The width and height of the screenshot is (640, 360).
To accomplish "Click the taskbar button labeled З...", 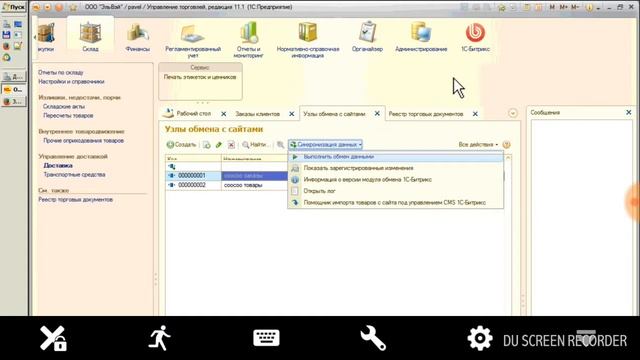I will (x=13, y=102).
